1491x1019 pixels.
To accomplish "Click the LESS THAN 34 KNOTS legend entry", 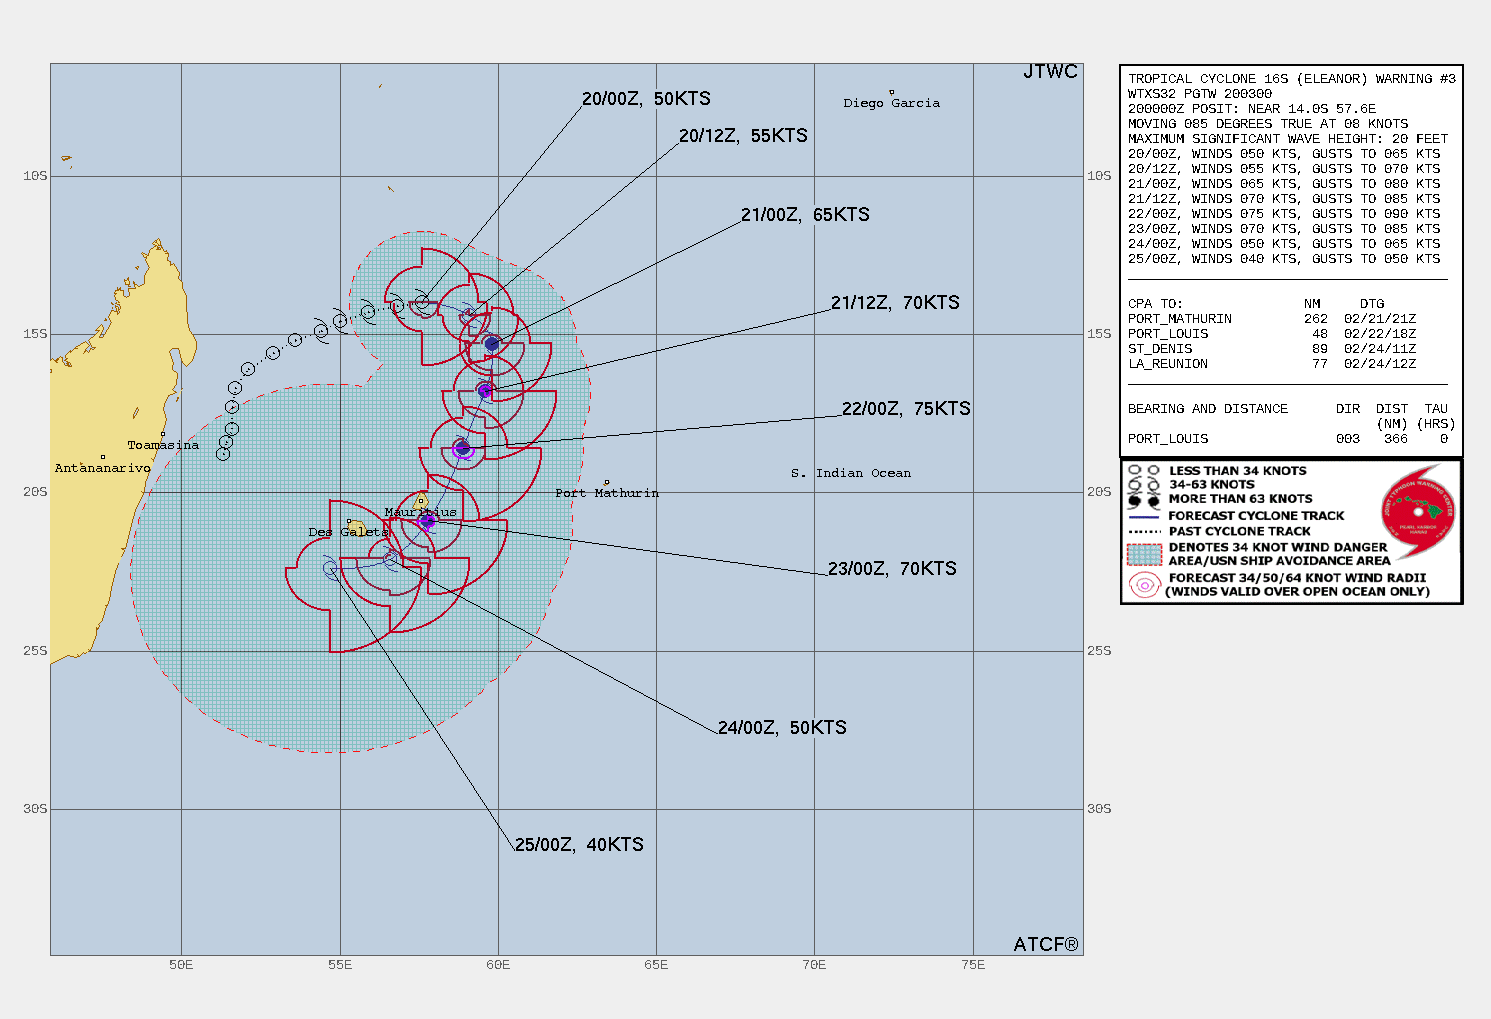I will pyautogui.click(x=1238, y=471).
